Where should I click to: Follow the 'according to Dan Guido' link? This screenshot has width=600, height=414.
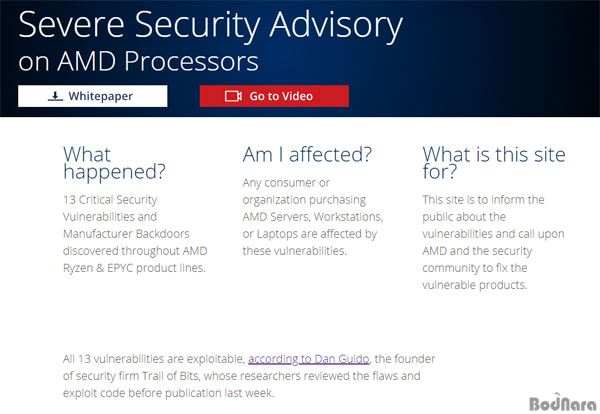[x=308, y=359]
